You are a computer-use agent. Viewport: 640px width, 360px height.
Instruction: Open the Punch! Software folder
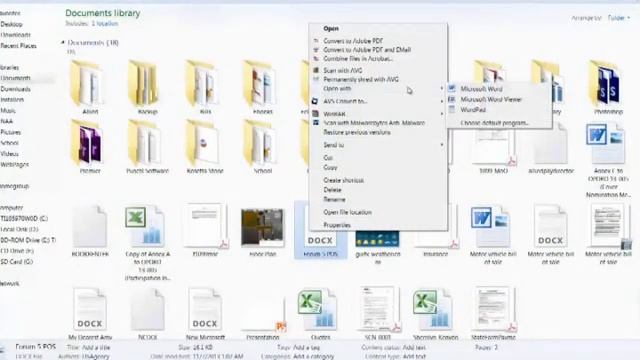147,146
